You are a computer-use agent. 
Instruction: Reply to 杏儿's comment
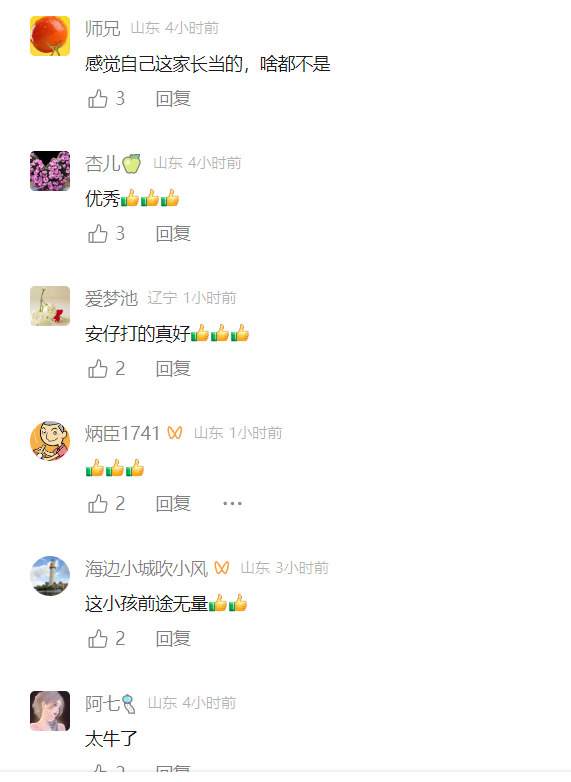pyautogui.click(x=173, y=233)
